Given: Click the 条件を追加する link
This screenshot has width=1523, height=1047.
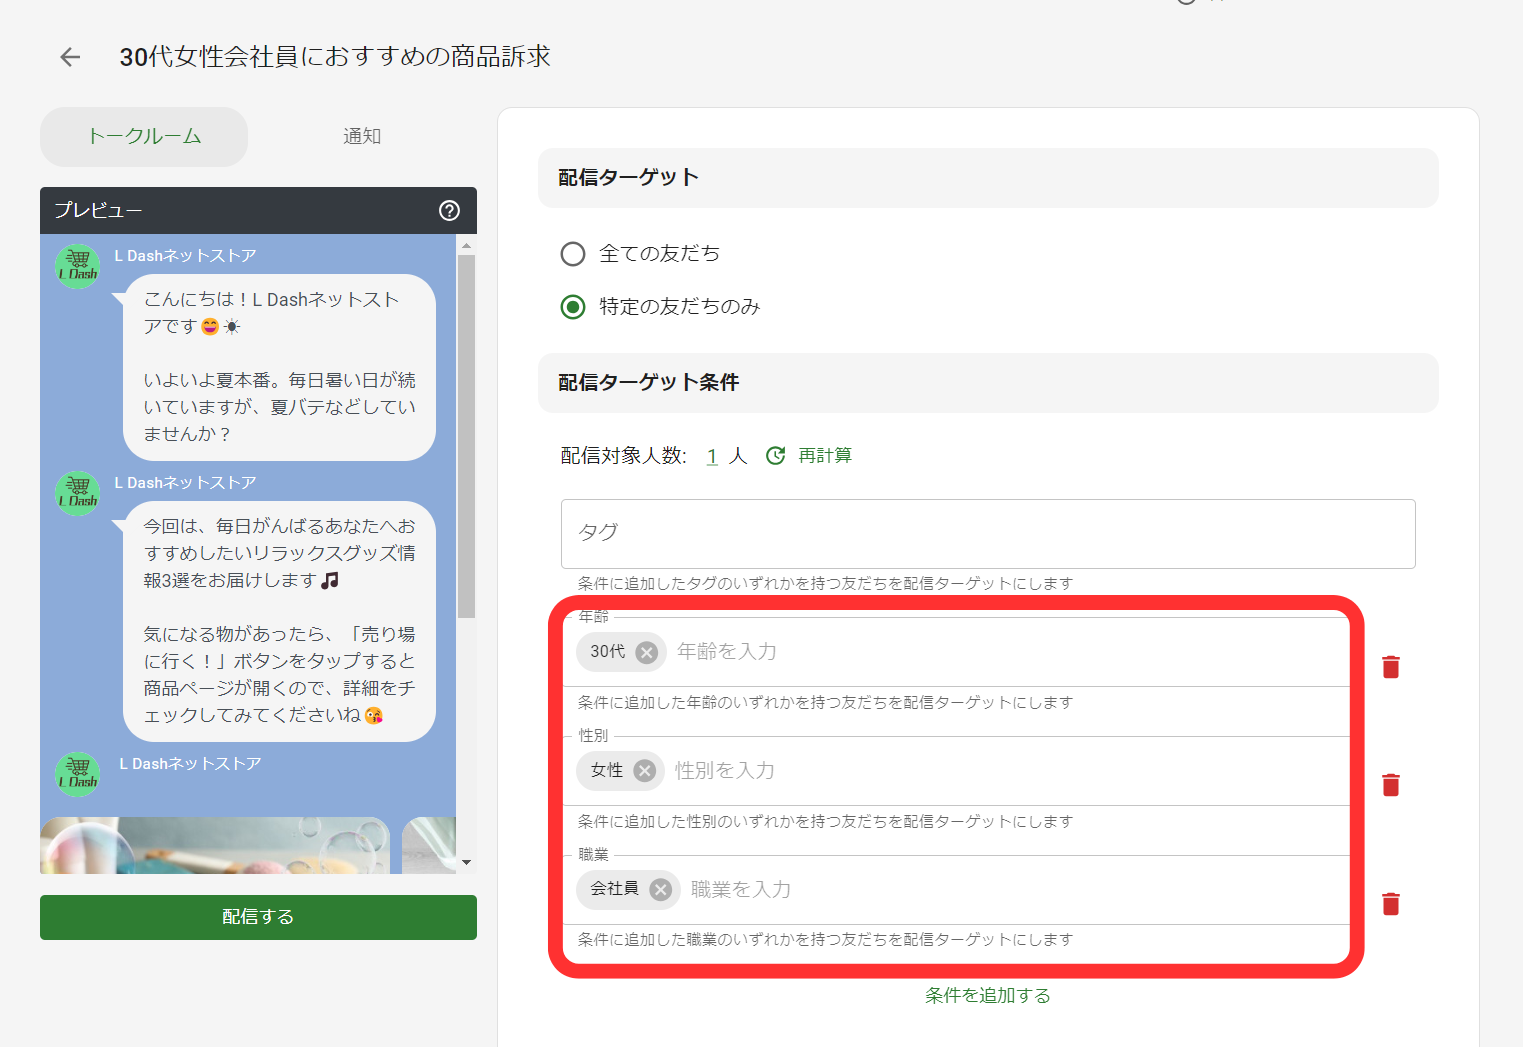Looking at the screenshot, I should coord(987,995).
